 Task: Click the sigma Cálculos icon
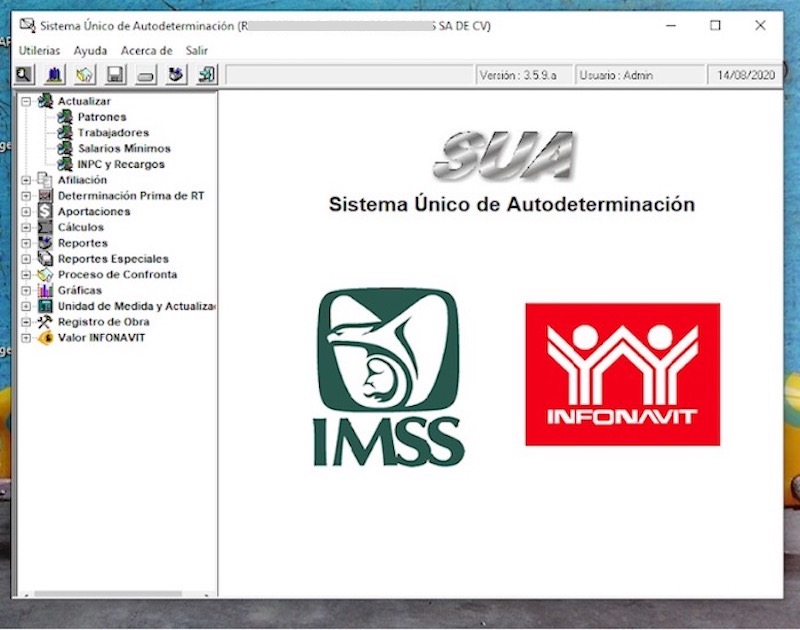click(x=45, y=227)
